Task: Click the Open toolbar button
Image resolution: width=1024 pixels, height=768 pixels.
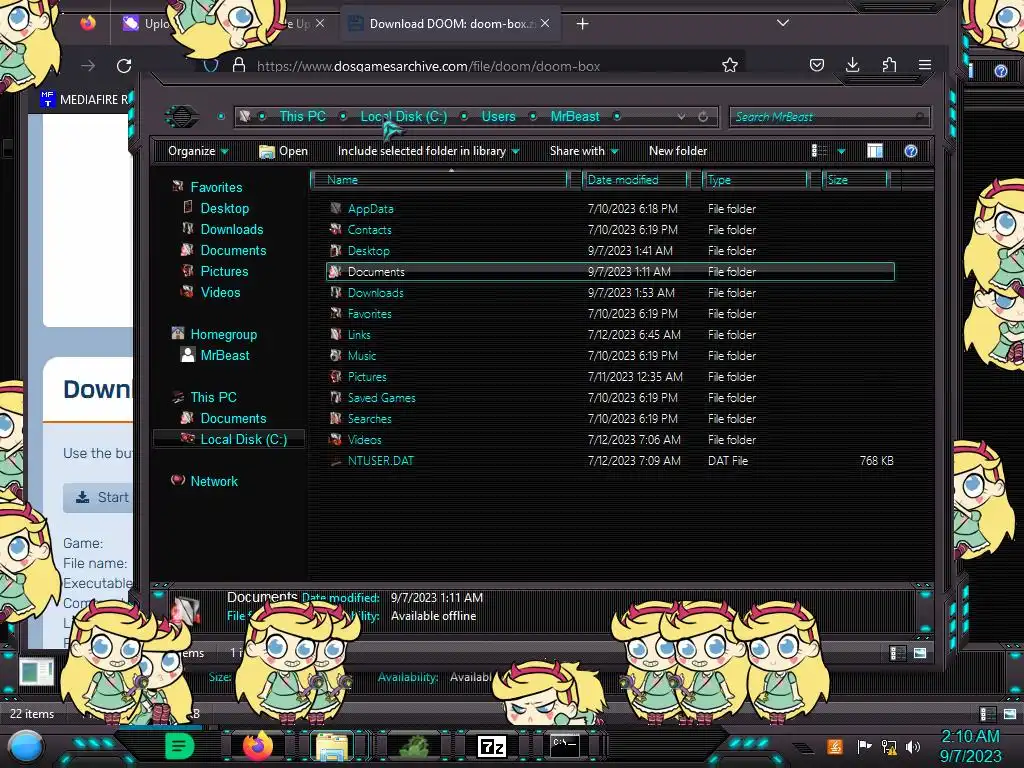Action: point(283,151)
